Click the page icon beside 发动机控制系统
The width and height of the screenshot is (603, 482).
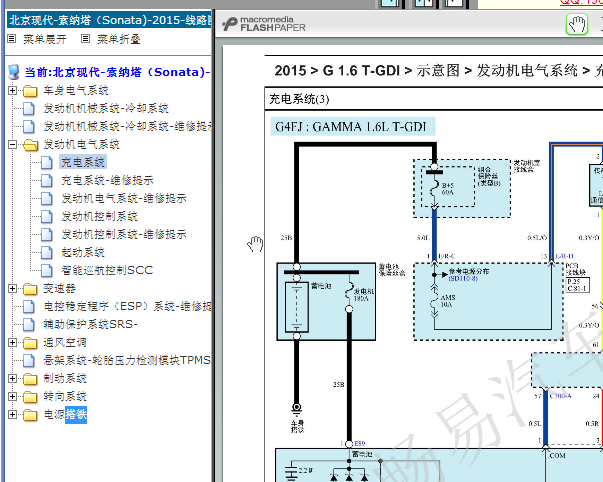[x=47, y=217]
